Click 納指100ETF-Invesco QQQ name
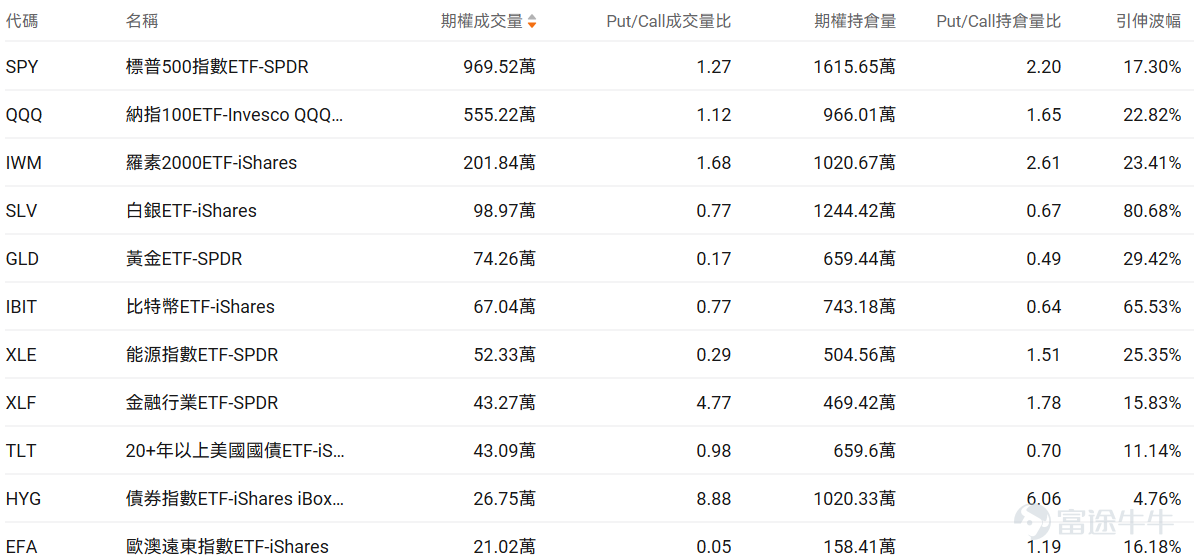This screenshot has width=1194, height=558. tap(235, 115)
